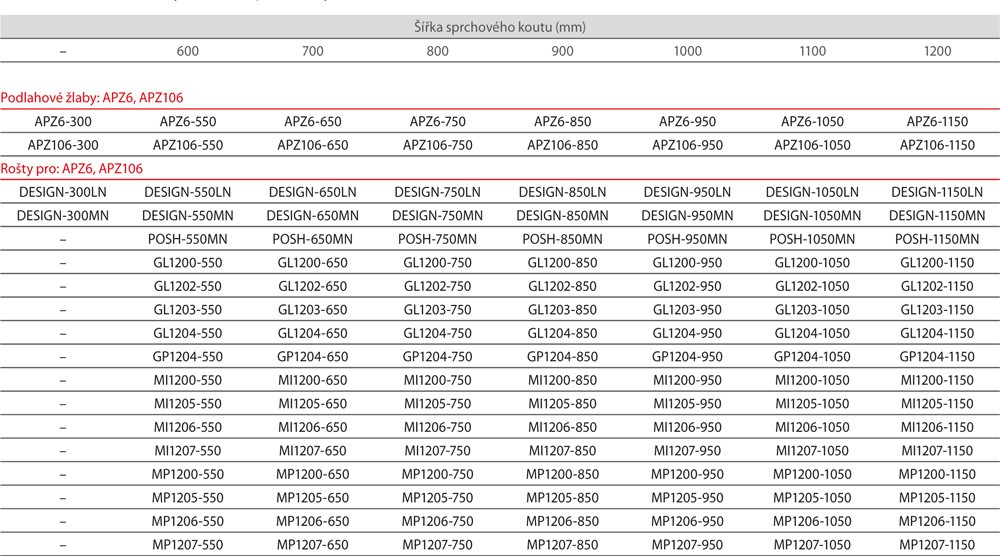Viewport: 1000px width, 556px height.
Task: Click the 'Podlahové žlaby: APZ6, APZ106' heading
Action: coord(91,97)
